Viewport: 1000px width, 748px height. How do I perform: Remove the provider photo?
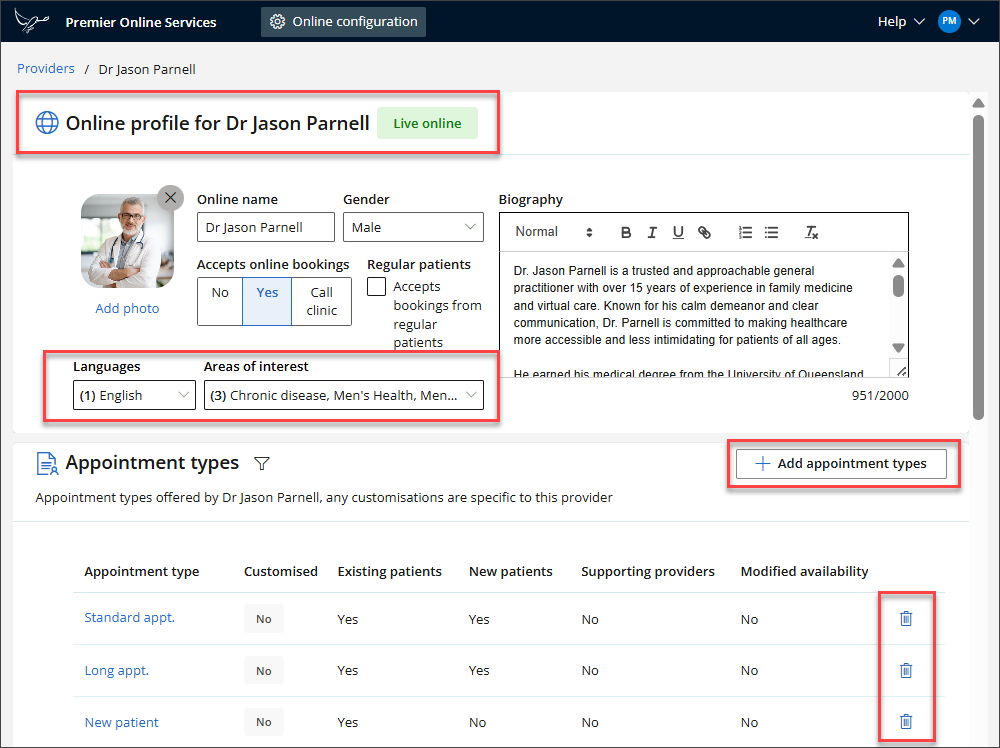click(170, 197)
